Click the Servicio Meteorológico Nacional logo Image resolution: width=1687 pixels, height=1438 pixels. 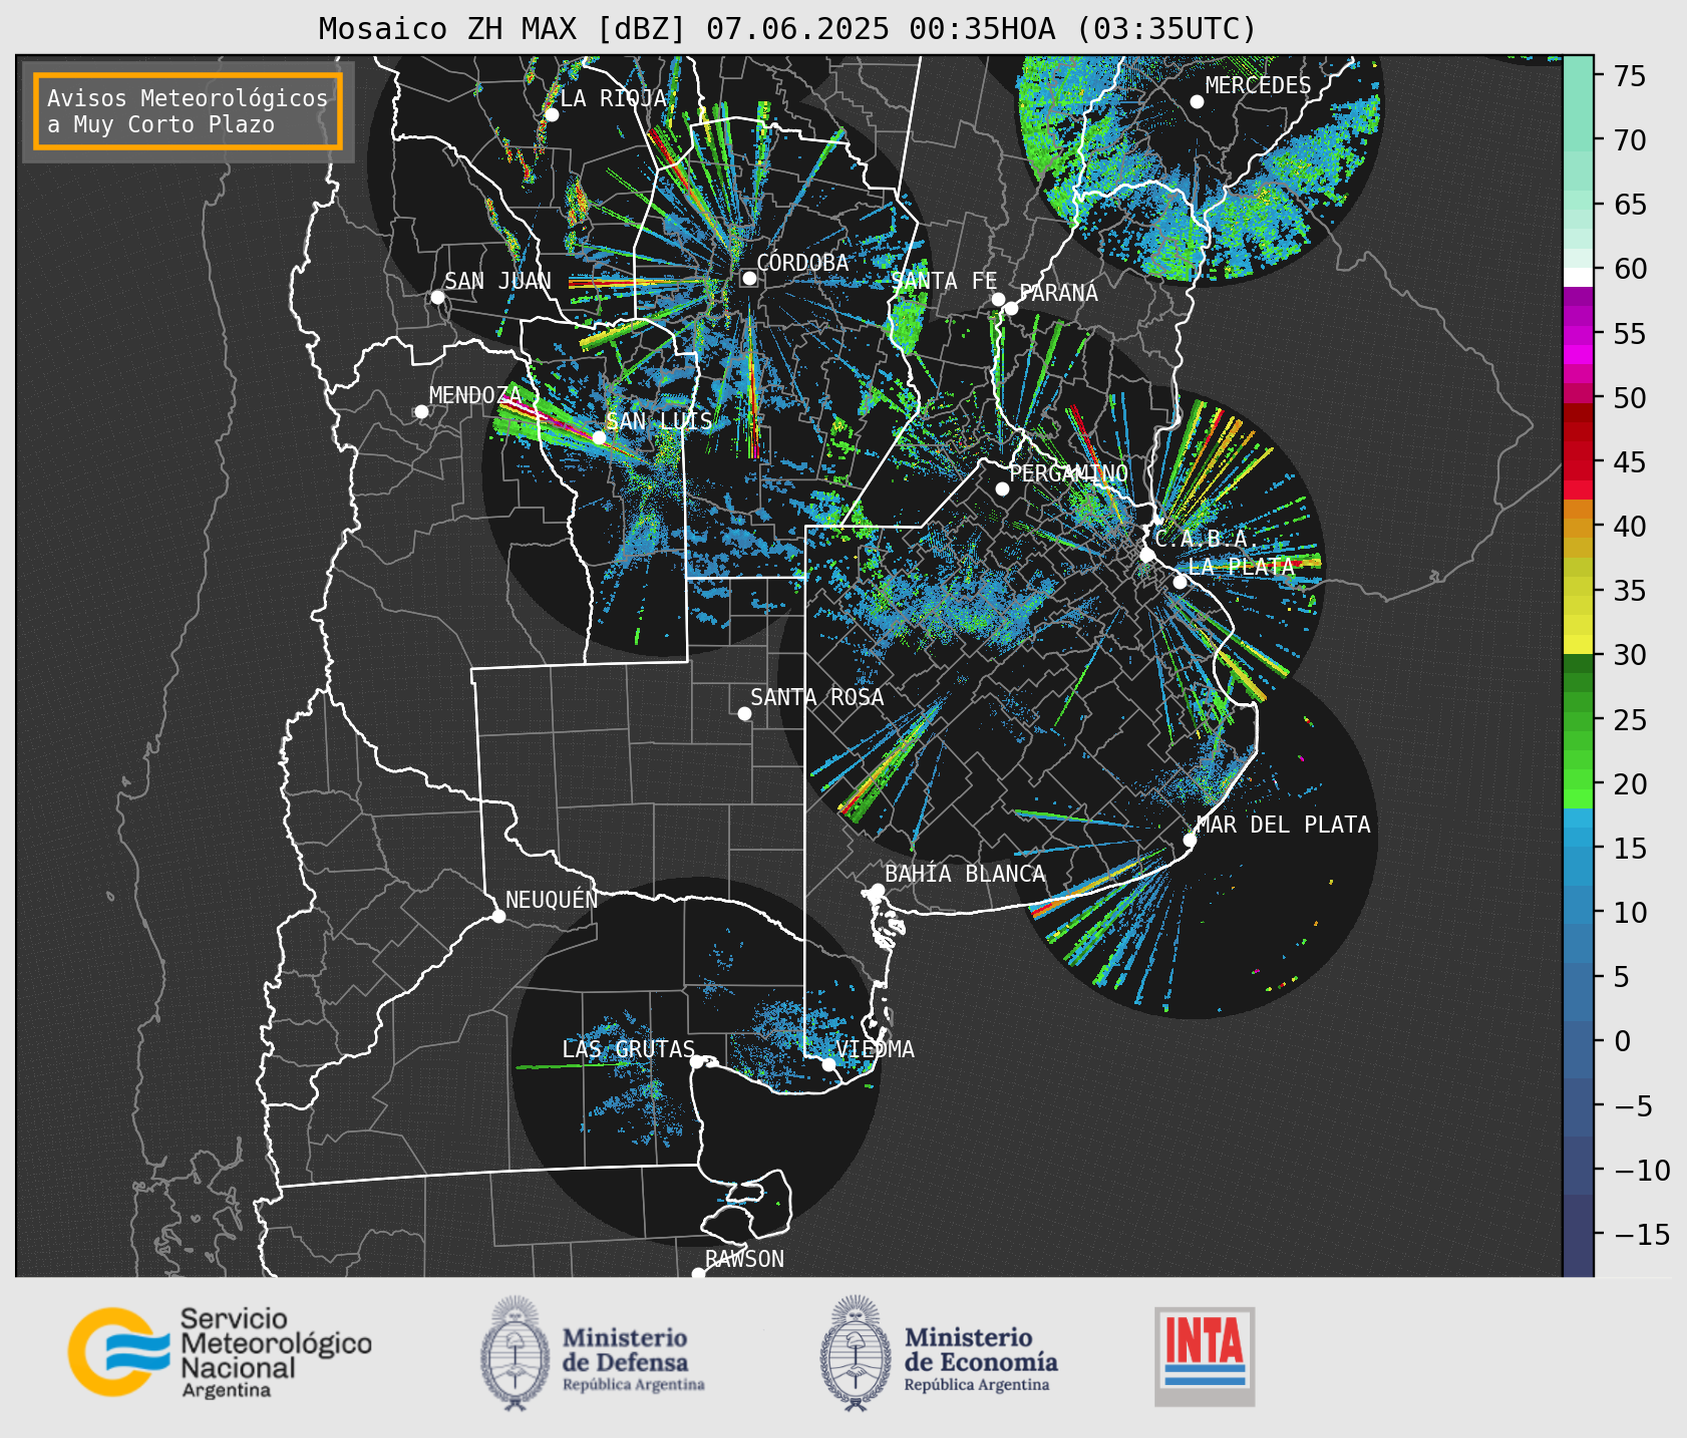(x=219, y=1352)
